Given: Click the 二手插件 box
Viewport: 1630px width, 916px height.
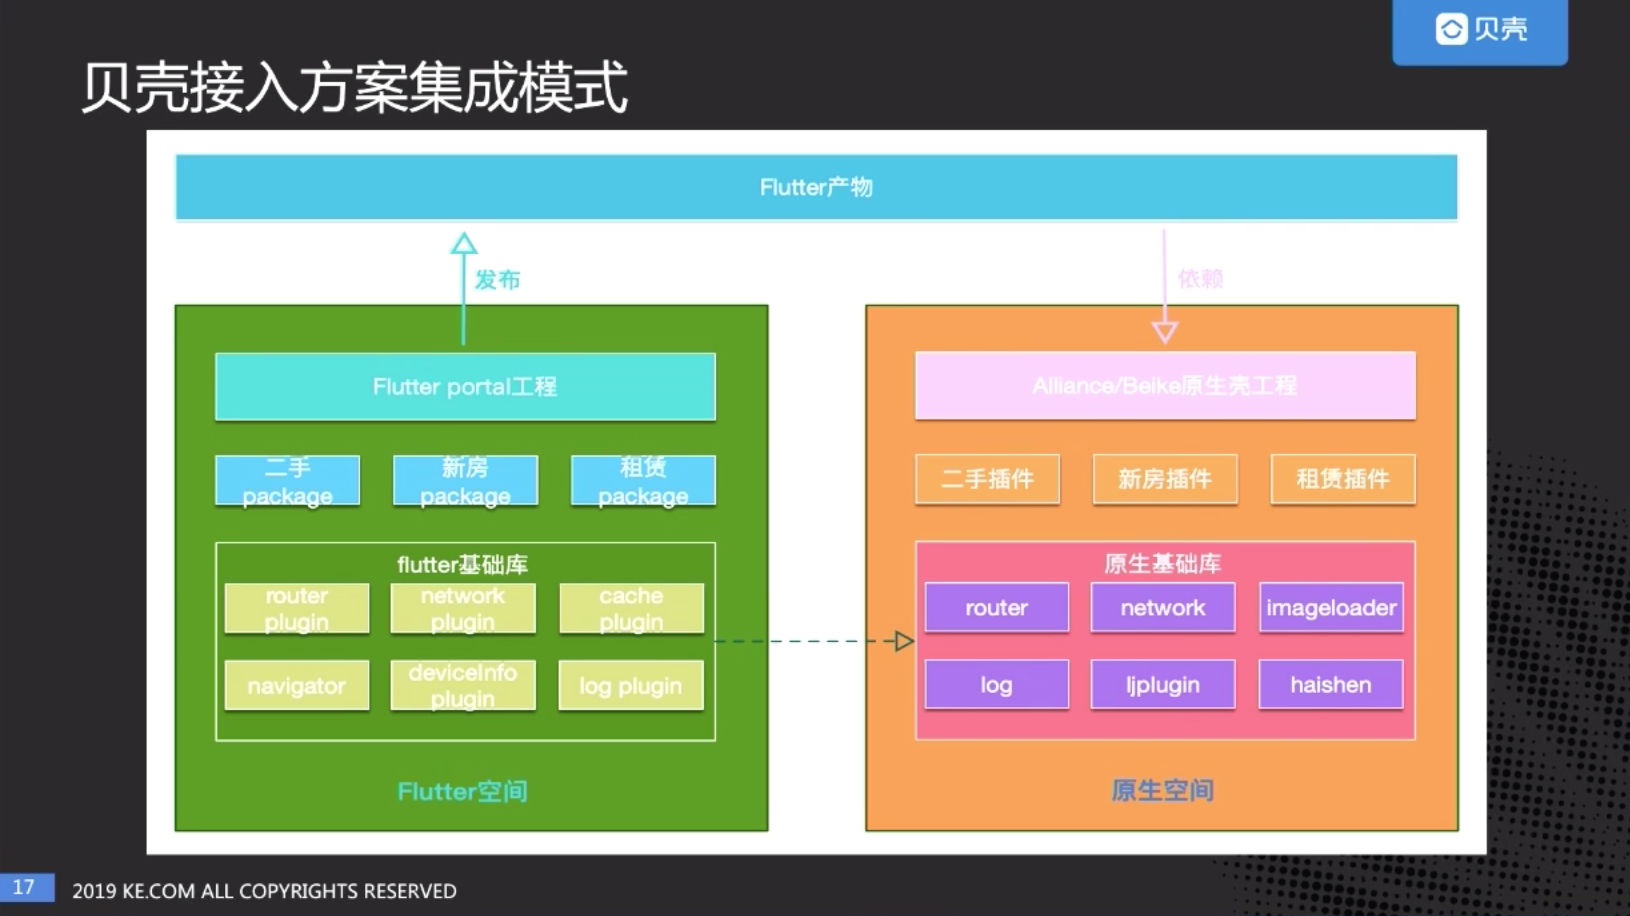Looking at the screenshot, I should click(x=987, y=479).
